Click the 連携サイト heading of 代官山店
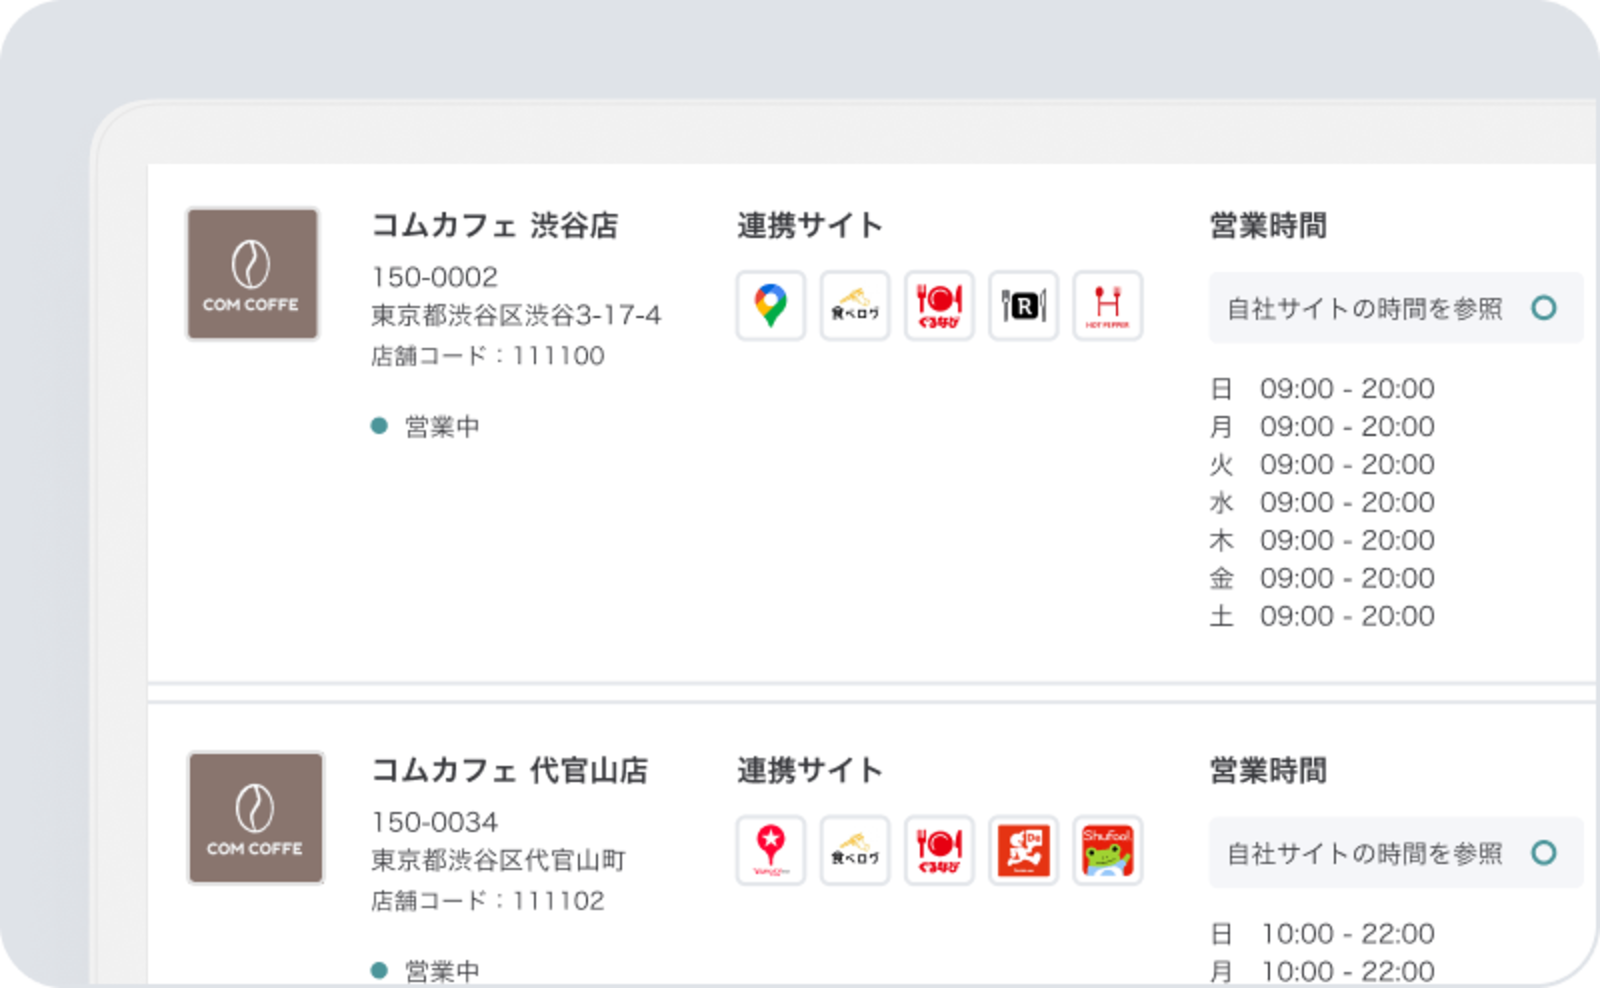This screenshot has height=988, width=1600. (810, 770)
